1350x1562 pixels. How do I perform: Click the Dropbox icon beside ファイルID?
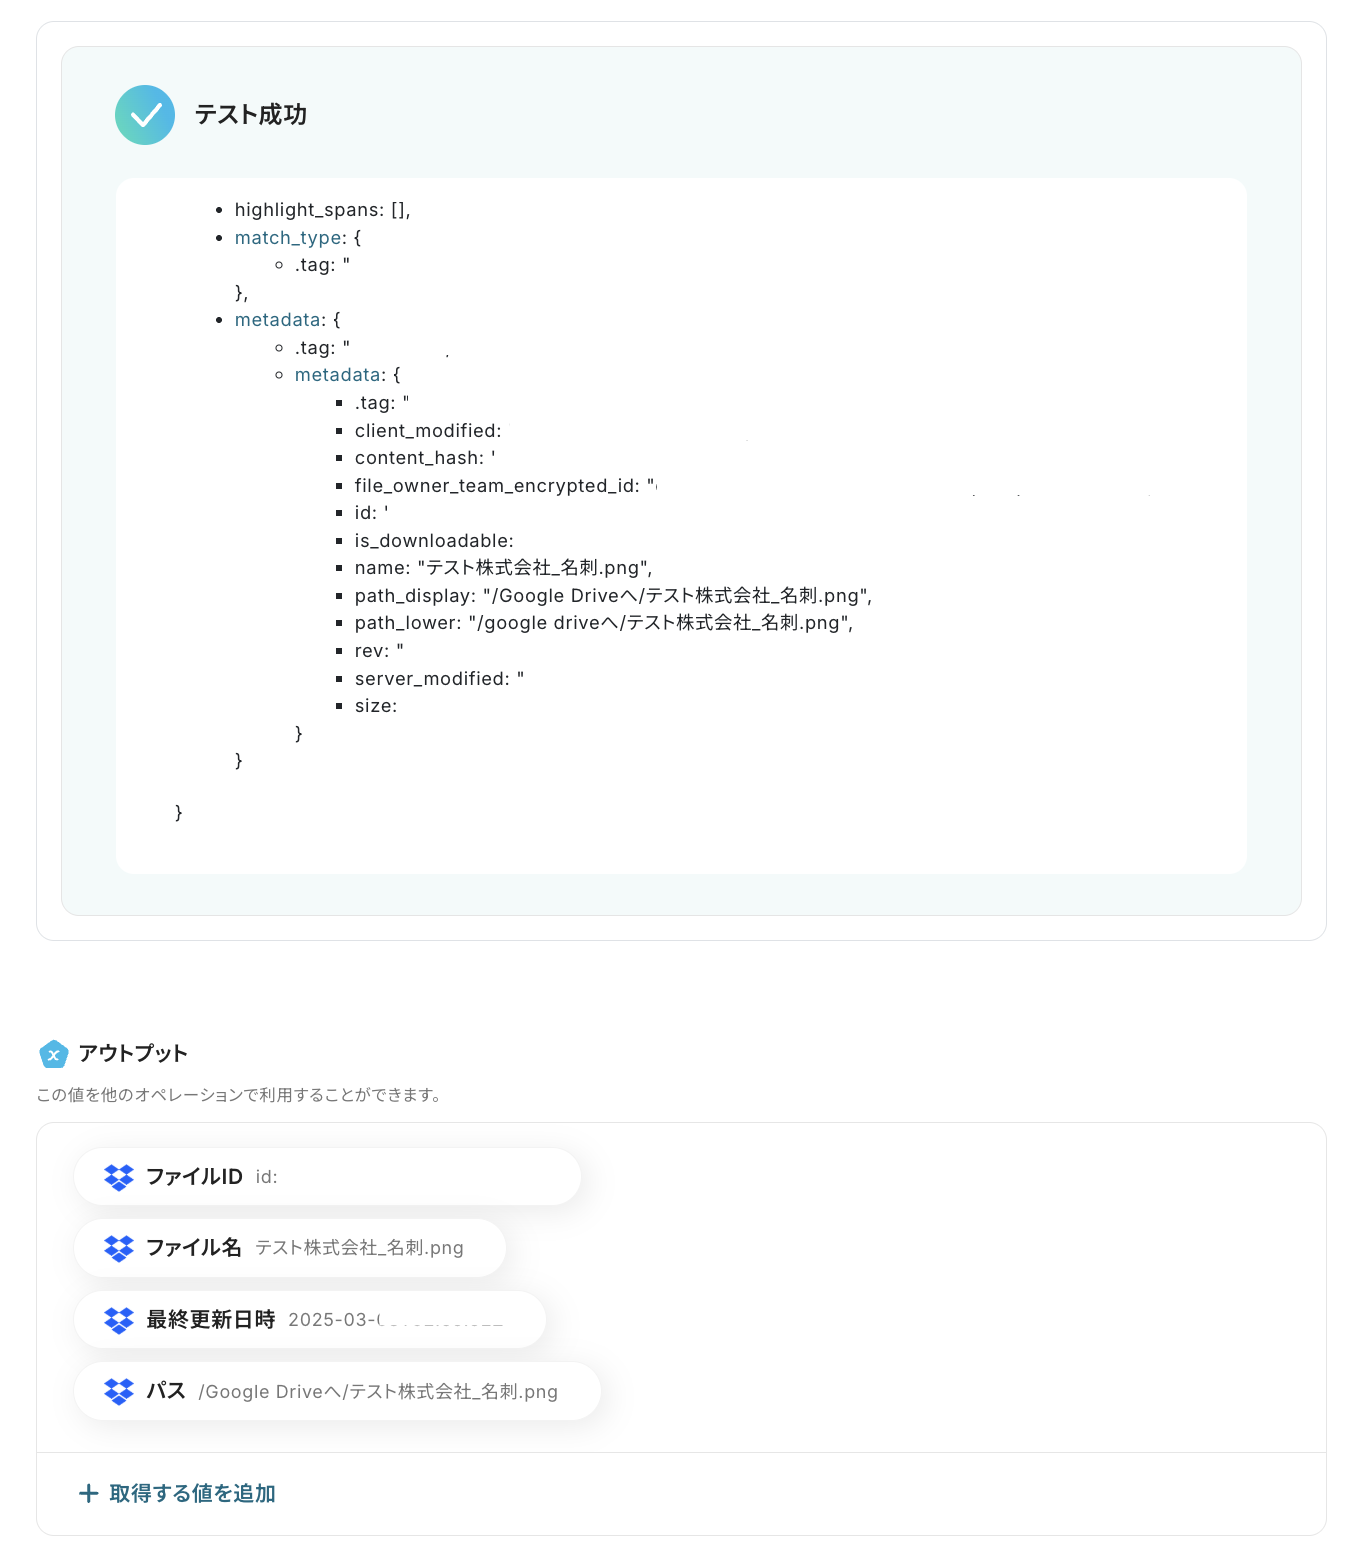(x=119, y=1177)
